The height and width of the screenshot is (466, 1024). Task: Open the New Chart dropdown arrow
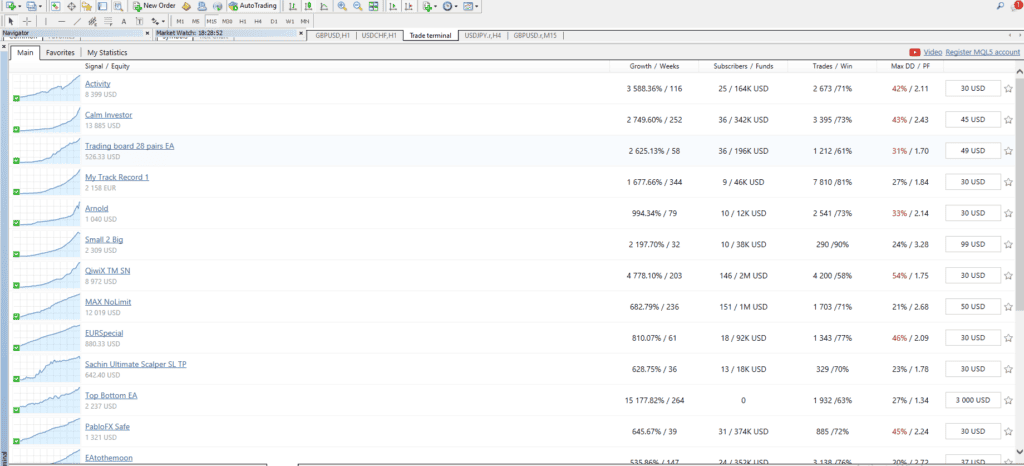[20, 6]
